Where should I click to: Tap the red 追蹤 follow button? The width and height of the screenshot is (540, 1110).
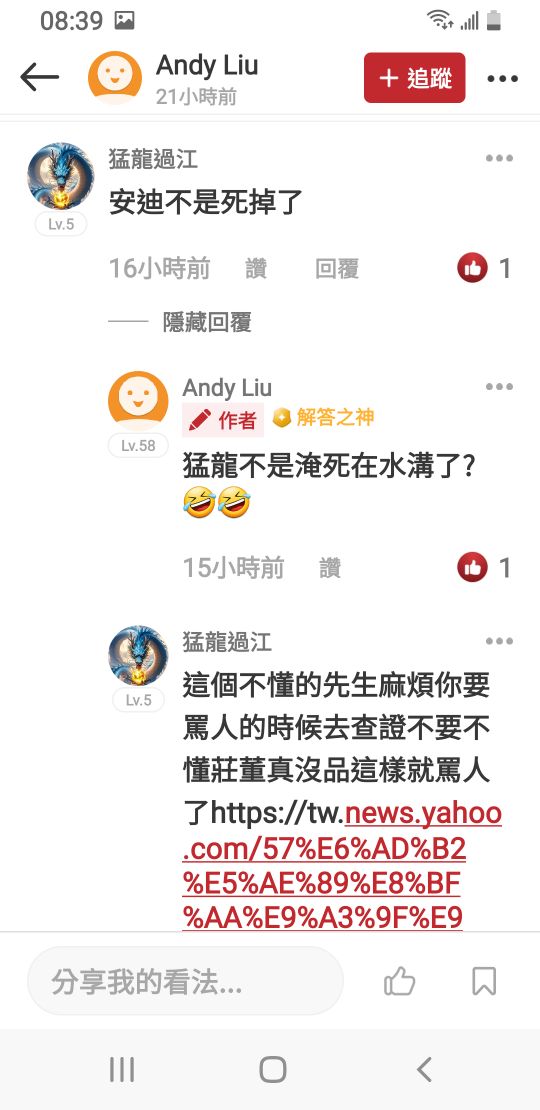415,78
